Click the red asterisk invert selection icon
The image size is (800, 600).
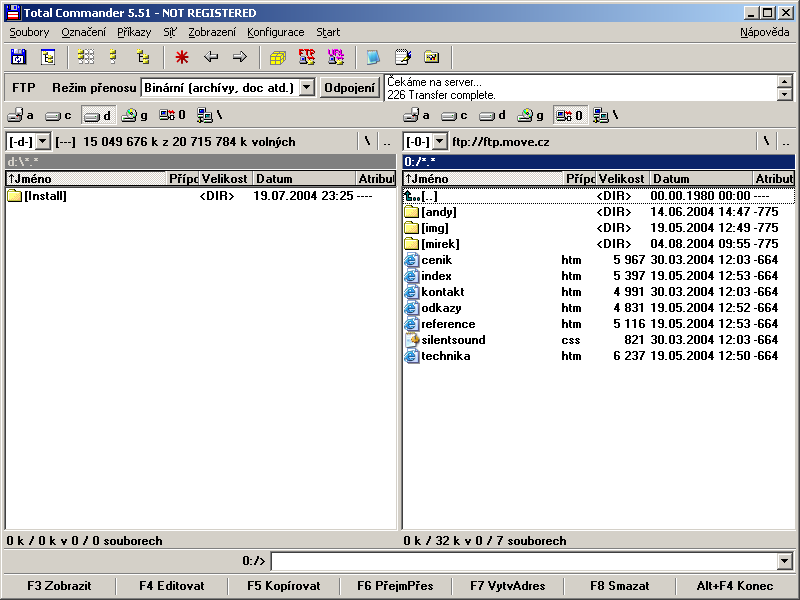click(182, 57)
